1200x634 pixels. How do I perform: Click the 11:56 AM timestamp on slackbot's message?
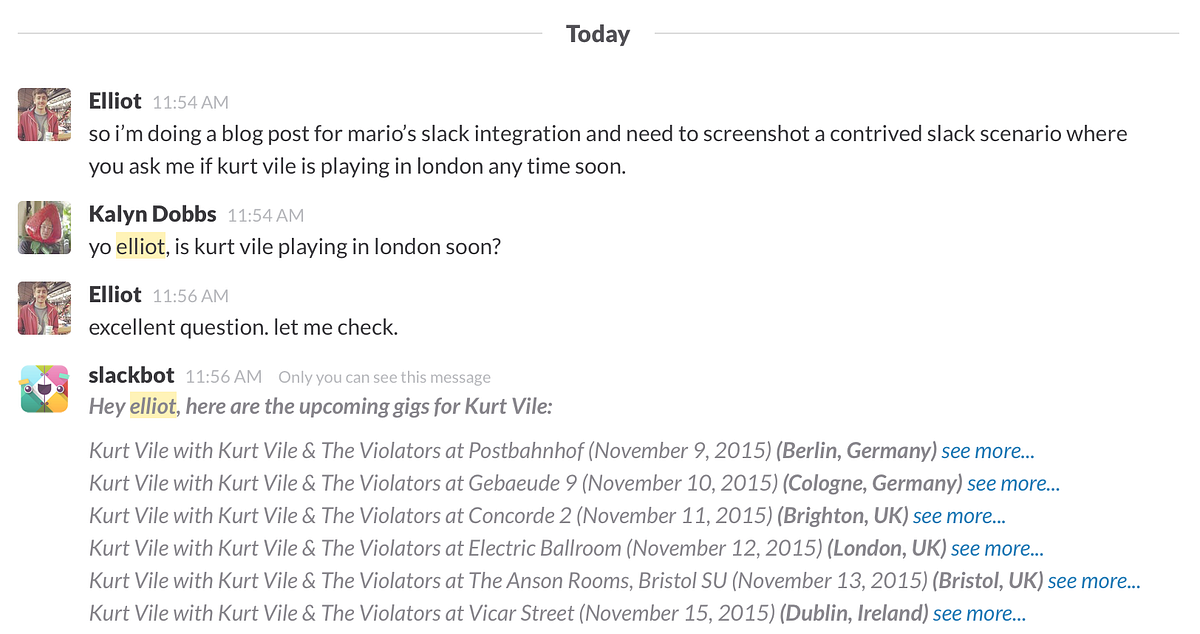224,377
